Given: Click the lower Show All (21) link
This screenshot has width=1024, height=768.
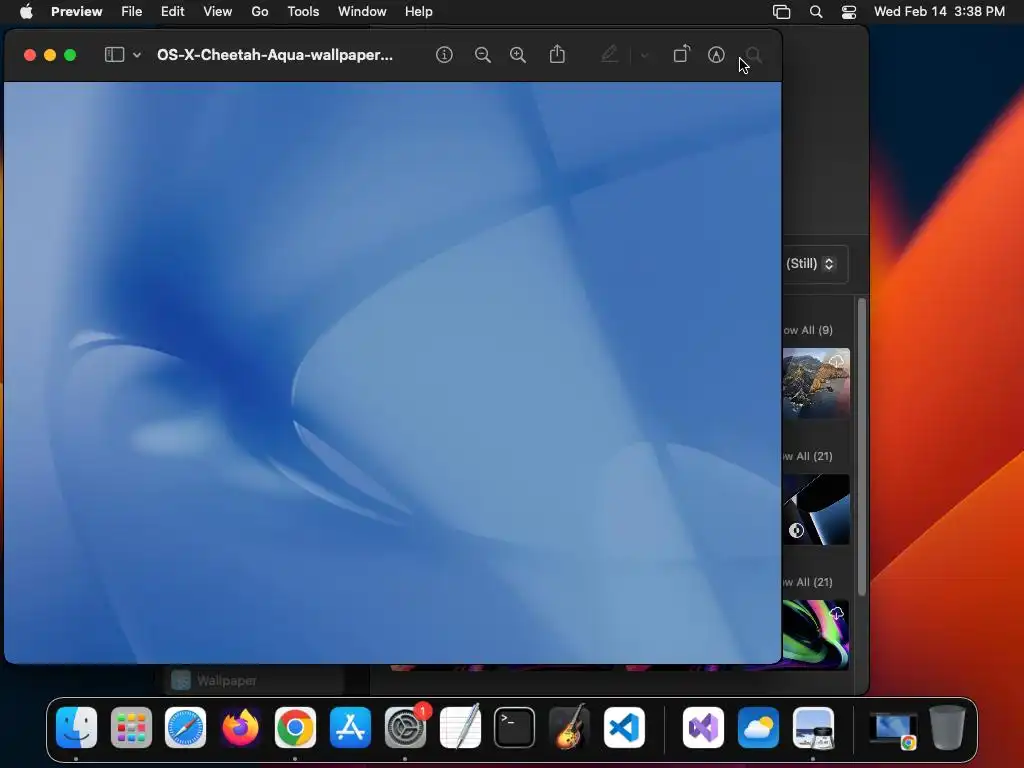Looking at the screenshot, I should click(808, 583).
